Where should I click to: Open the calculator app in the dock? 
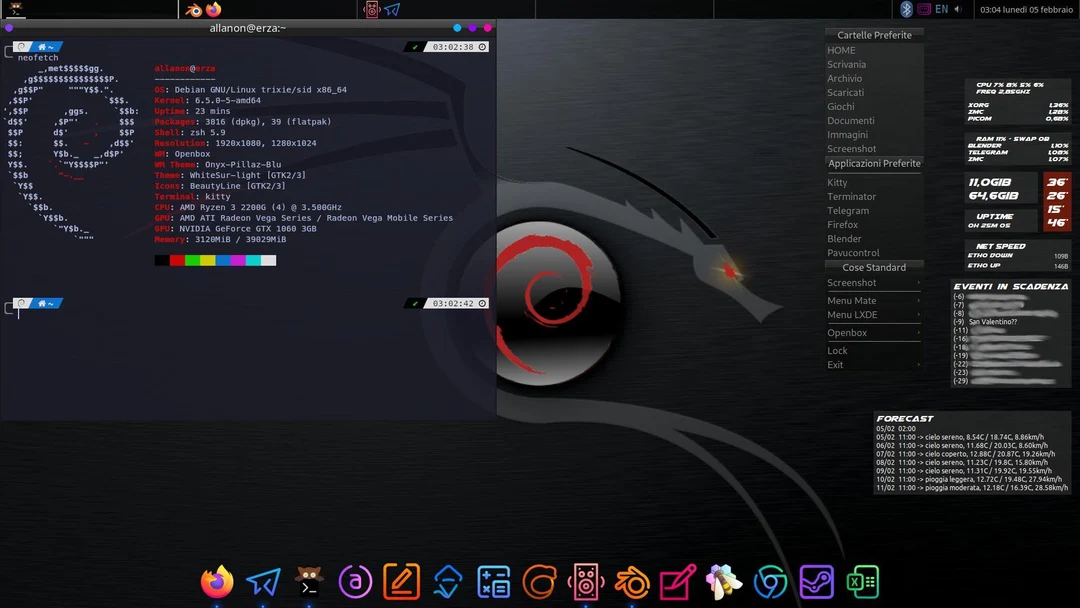click(x=493, y=580)
